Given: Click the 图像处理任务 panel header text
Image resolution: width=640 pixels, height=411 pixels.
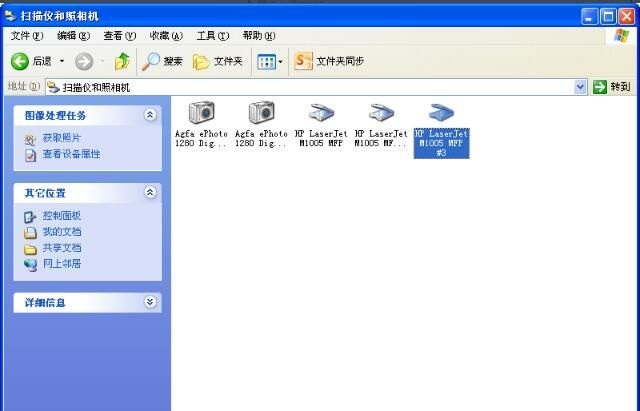Looking at the screenshot, I should click(x=56, y=116).
